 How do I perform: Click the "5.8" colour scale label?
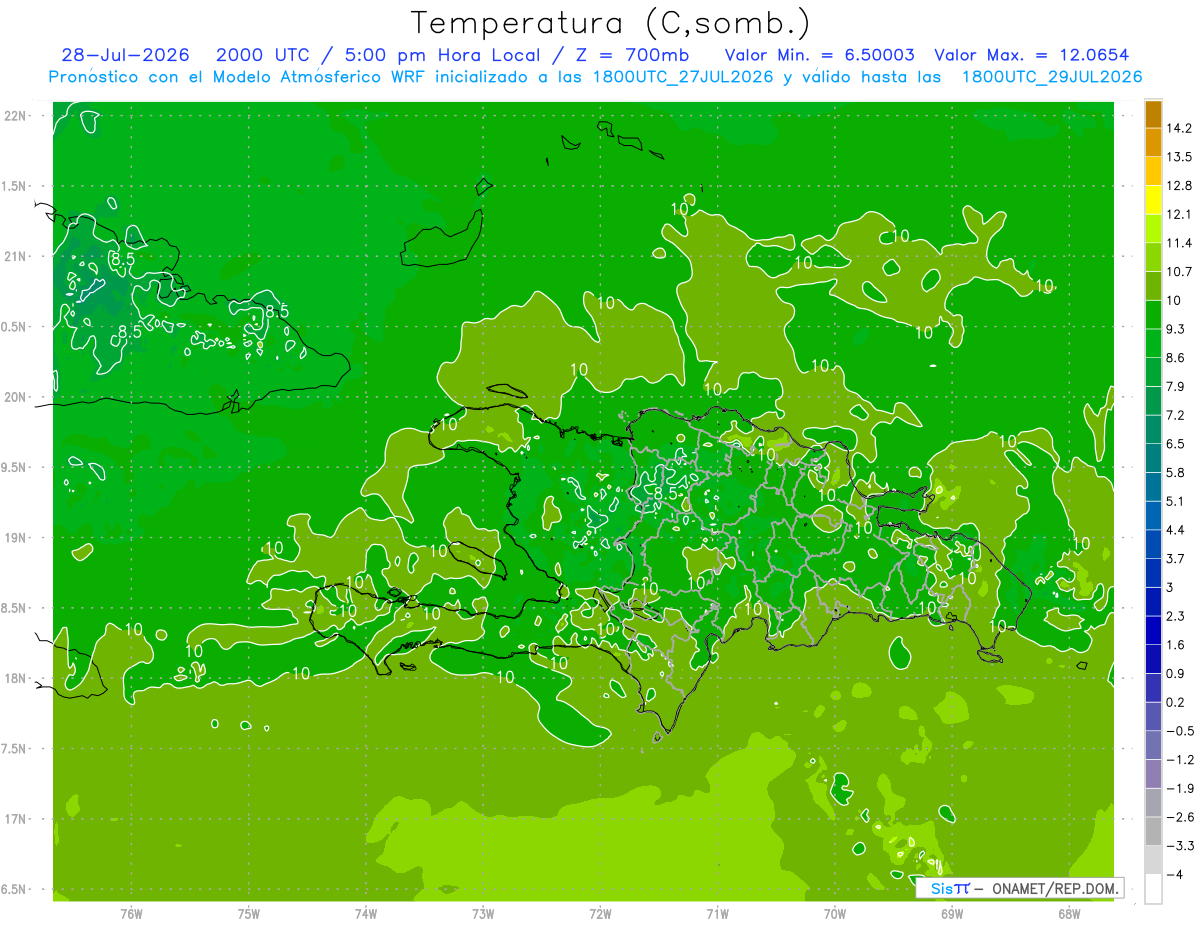click(1176, 472)
